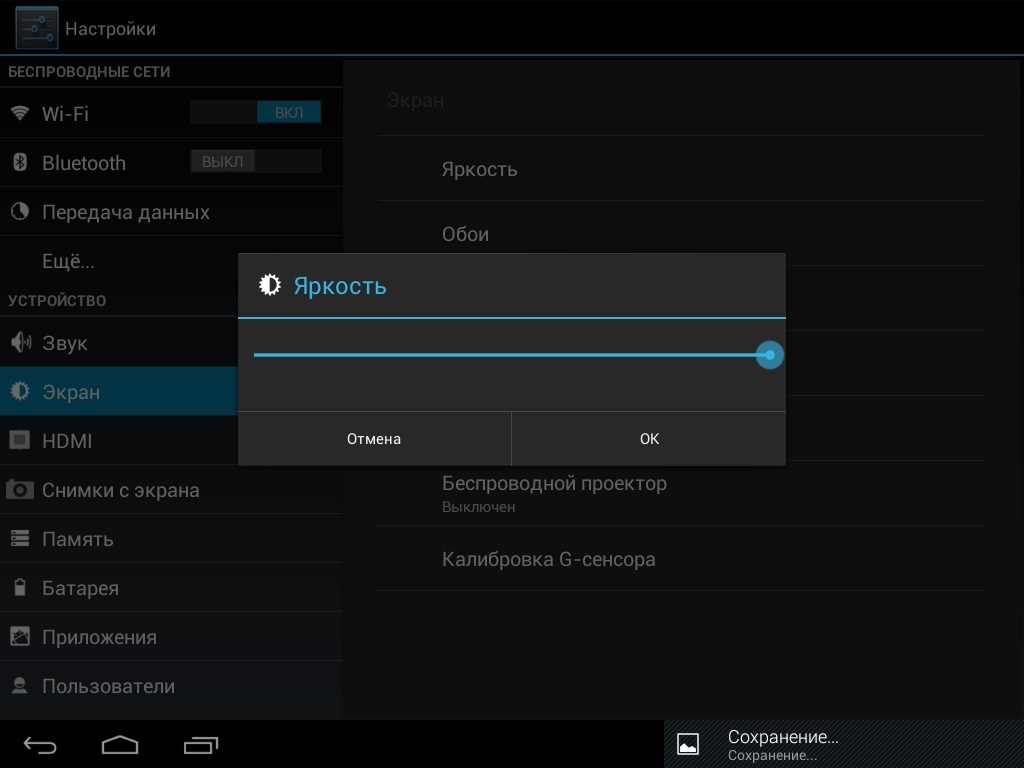Open the Память settings section
1024x768 pixels.
click(x=77, y=539)
